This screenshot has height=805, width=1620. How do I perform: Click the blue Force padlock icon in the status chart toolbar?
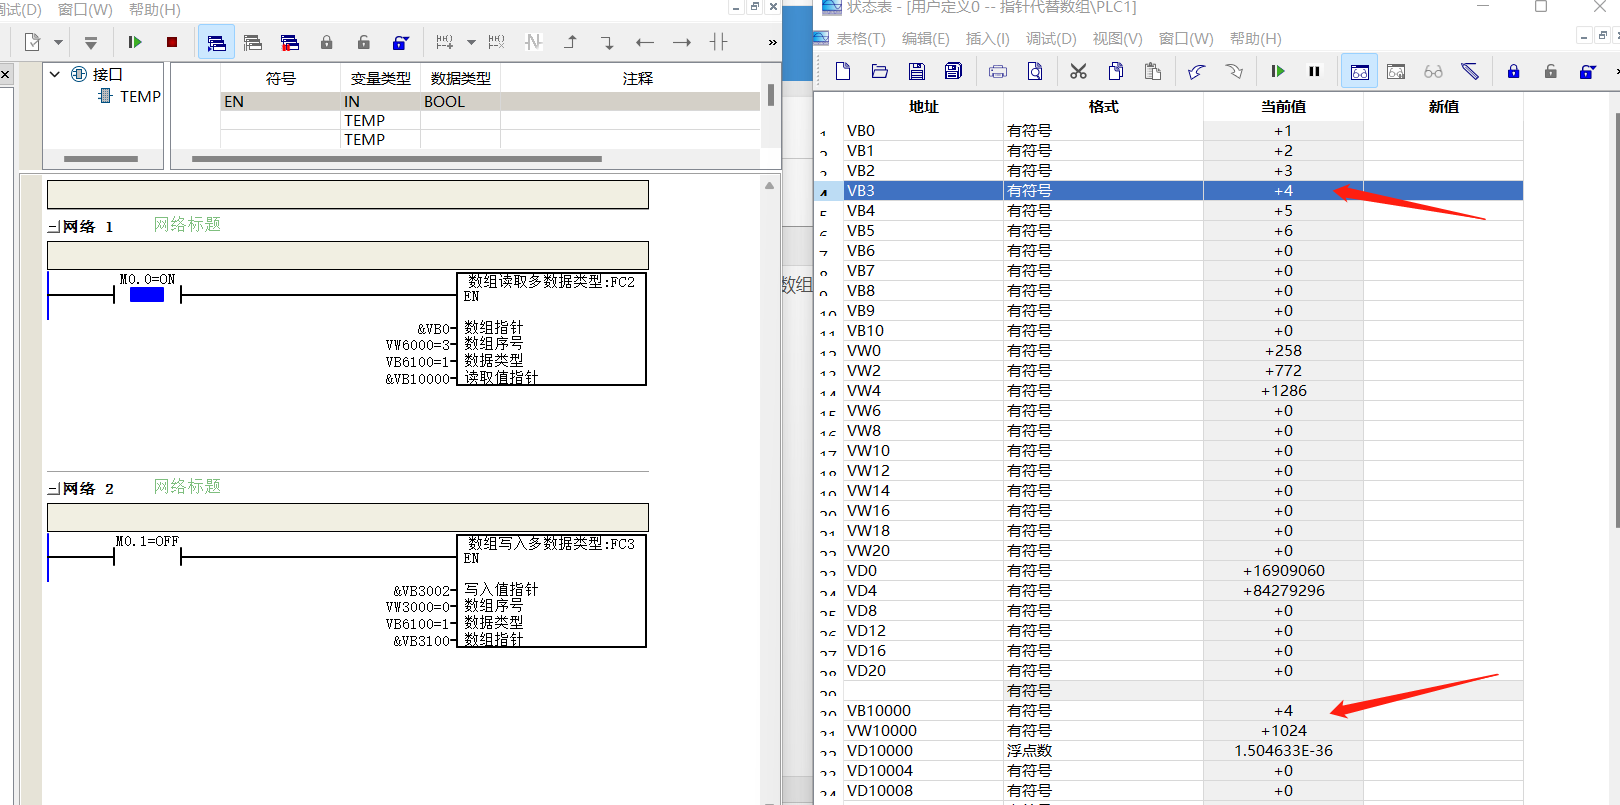(1513, 71)
